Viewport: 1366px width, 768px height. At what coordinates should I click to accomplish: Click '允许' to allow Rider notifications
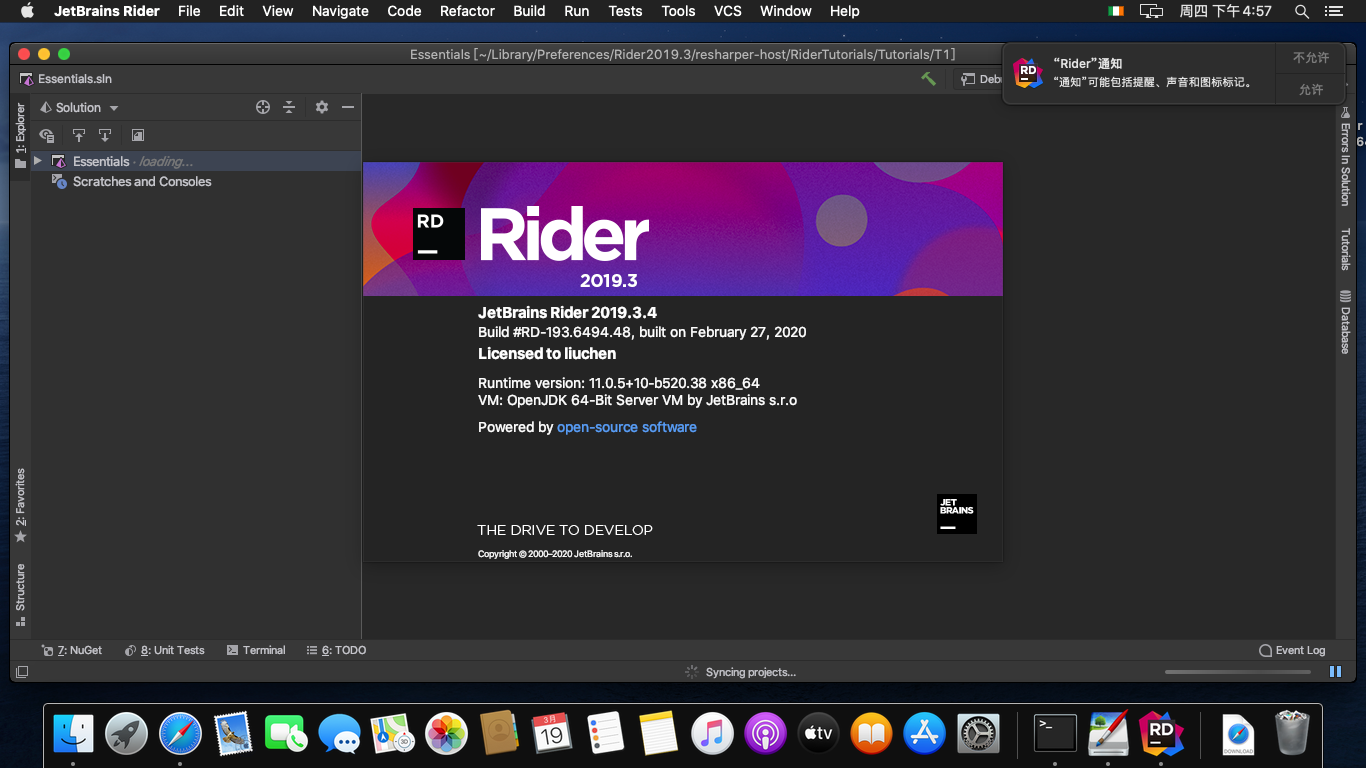pos(1310,90)
